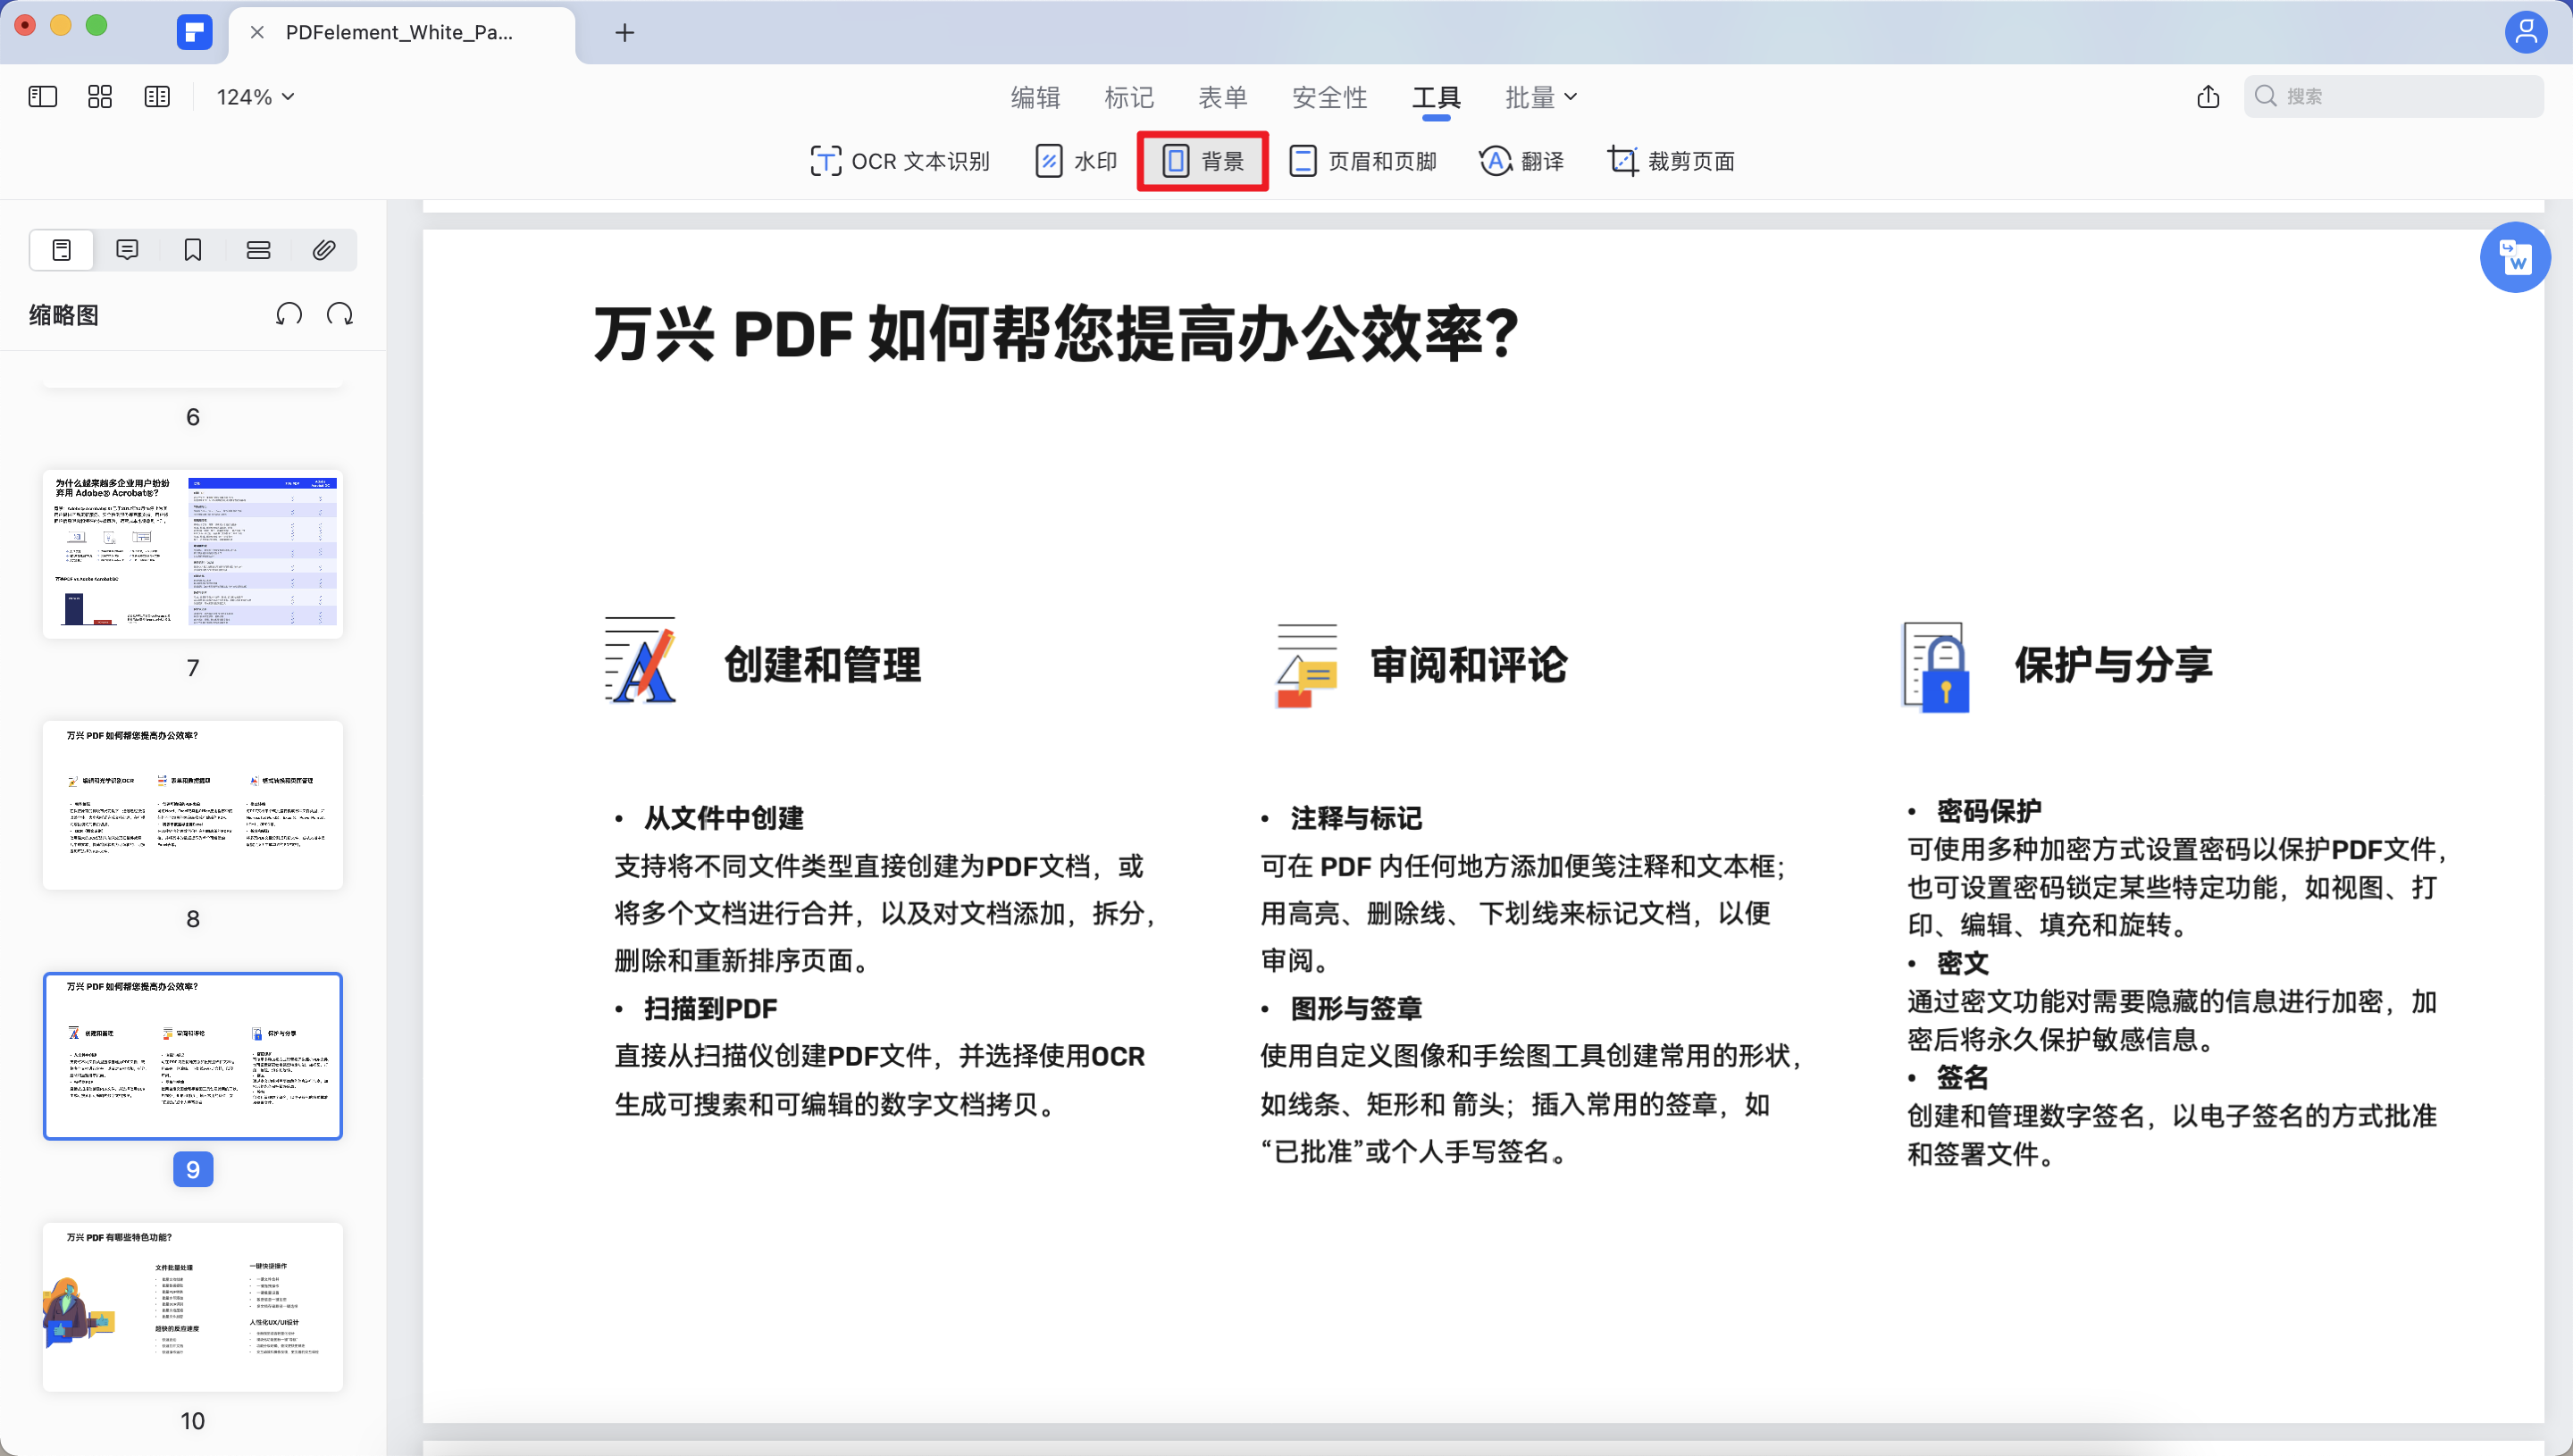
Task: Open the 页眉和页脚 header and footer tool
Action: click(1363, 161)
